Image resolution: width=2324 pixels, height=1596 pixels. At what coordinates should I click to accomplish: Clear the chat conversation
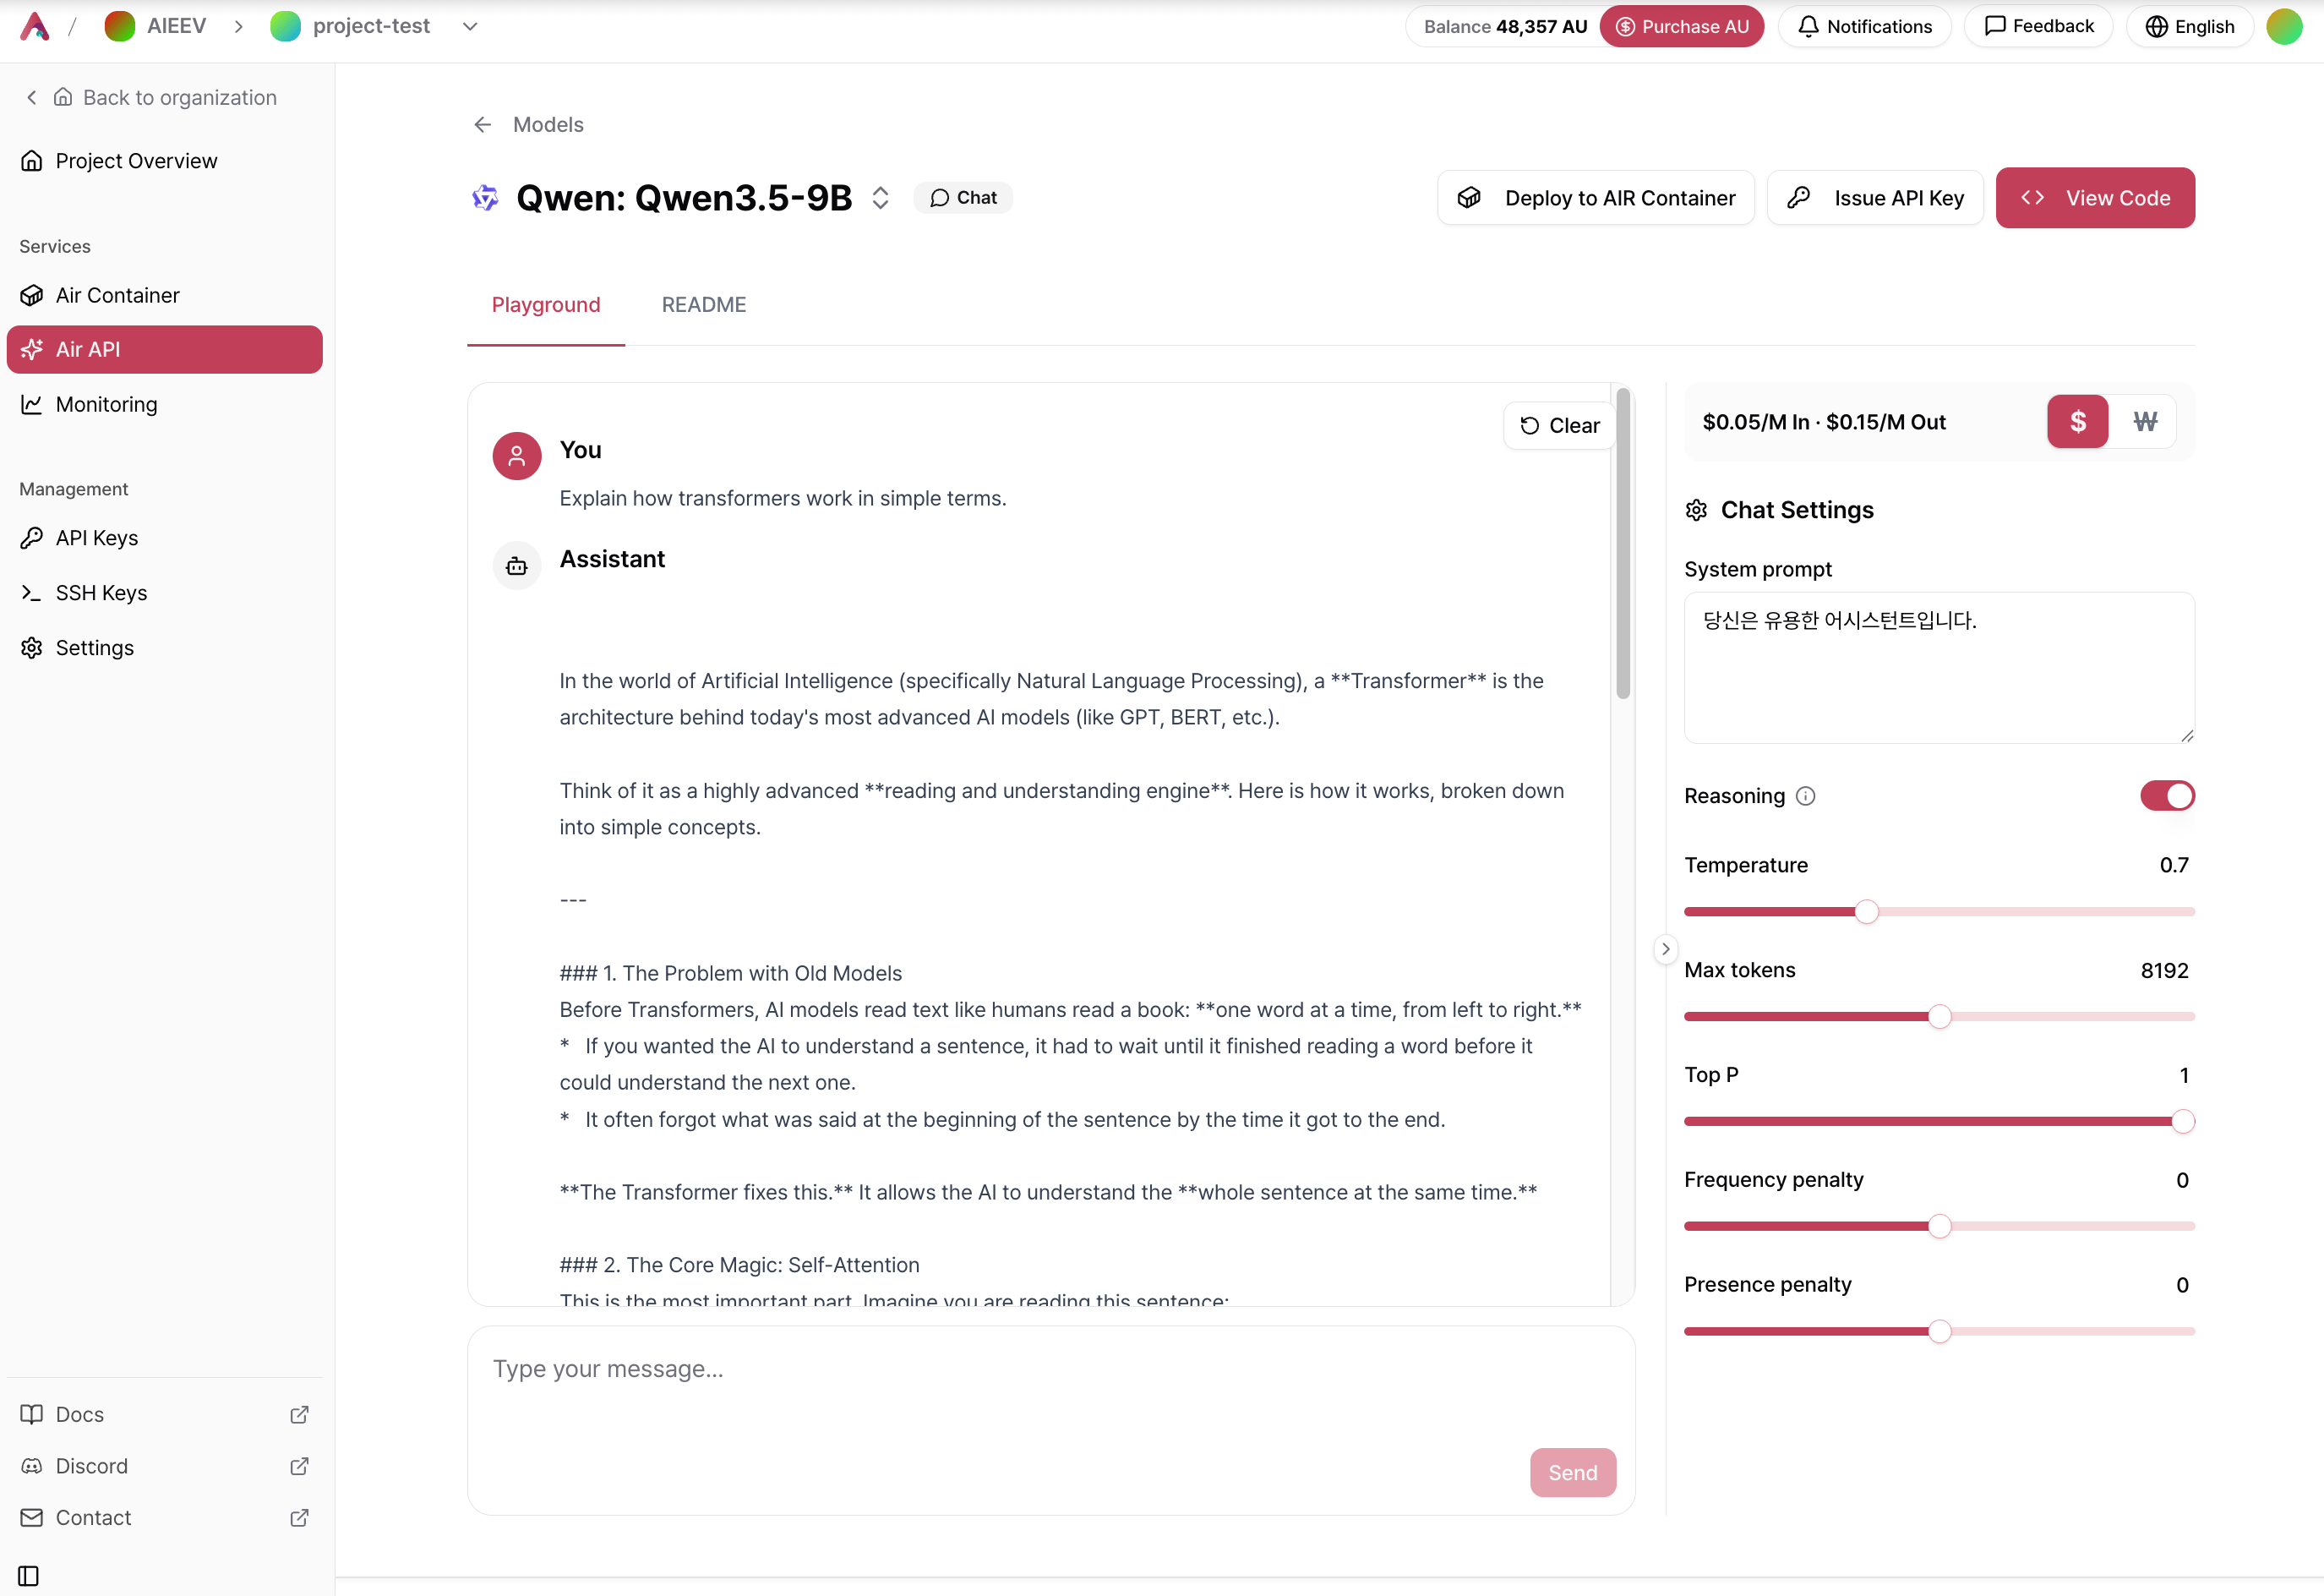point(1559,426)
